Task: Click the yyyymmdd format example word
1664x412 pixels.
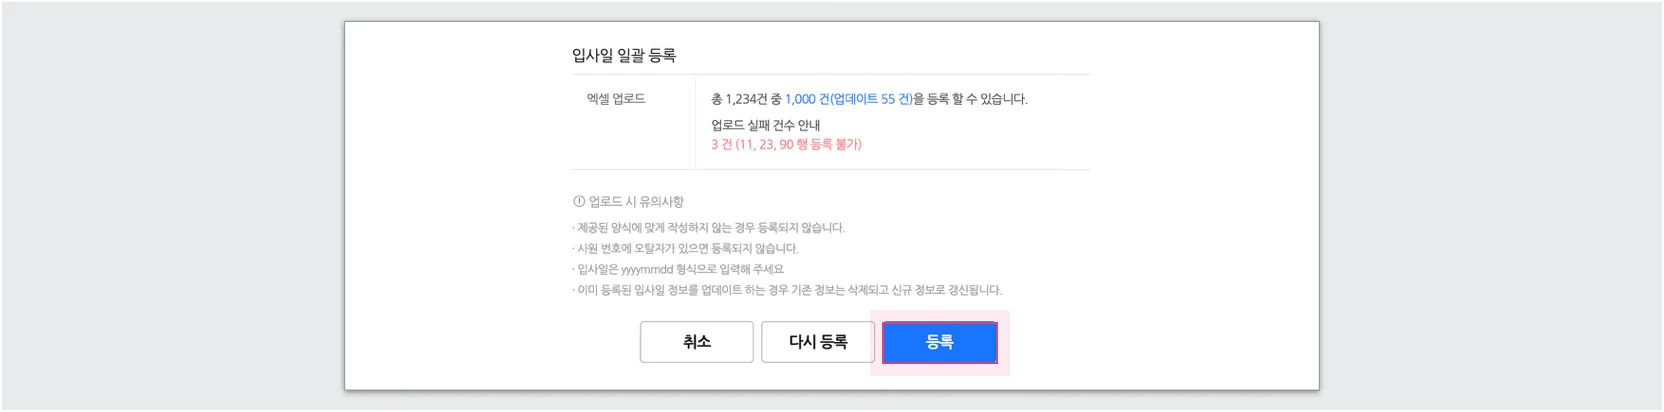Action: [647, 270]
